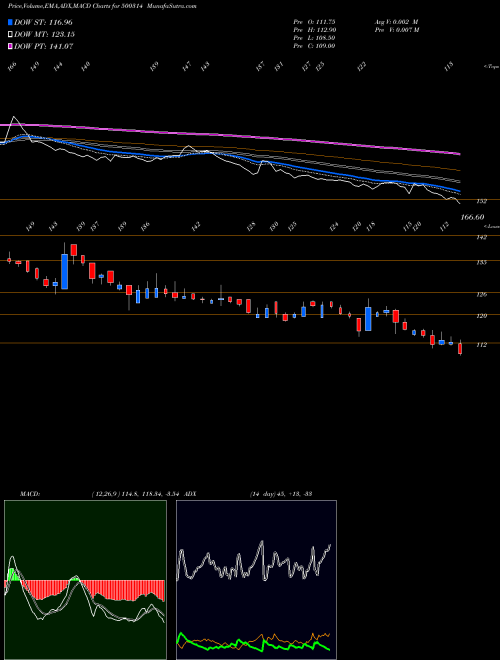This screenshot has height=660, width=500.
Task: Click the '120' price axis label
Action: click(482, 316)
